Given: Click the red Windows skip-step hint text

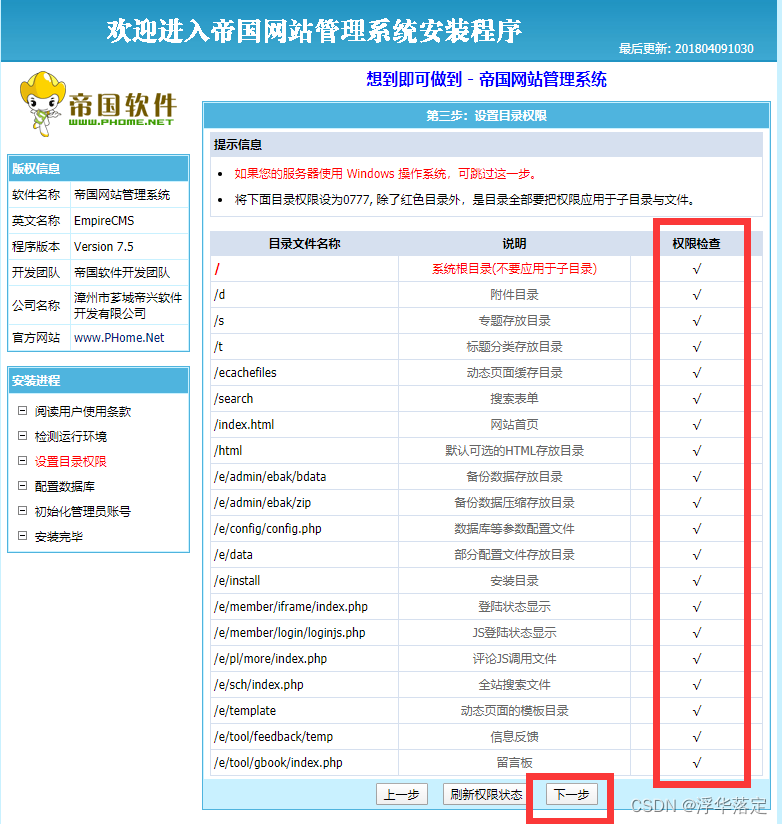Looking at the screenshot, I should 385,174.
